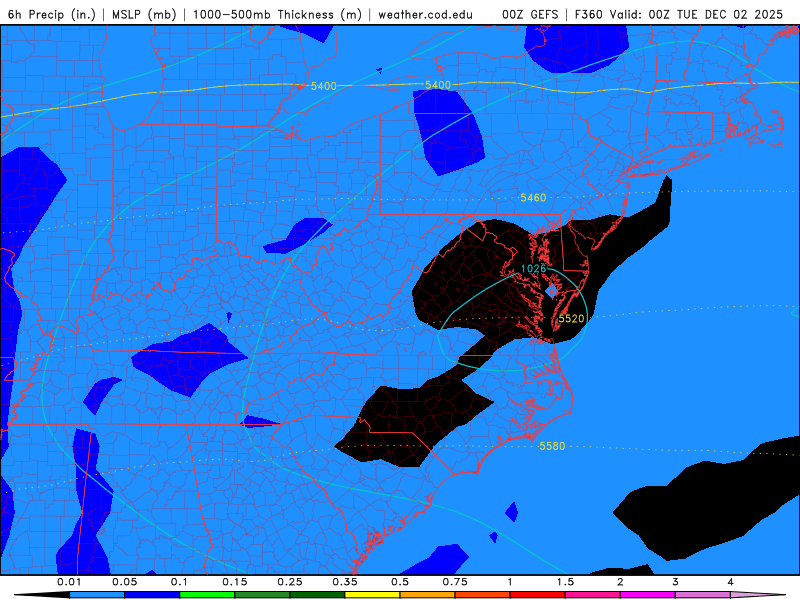800x600 pixels.
Task: Click the magenta 2–3 legend swatch
Action: 648,595
